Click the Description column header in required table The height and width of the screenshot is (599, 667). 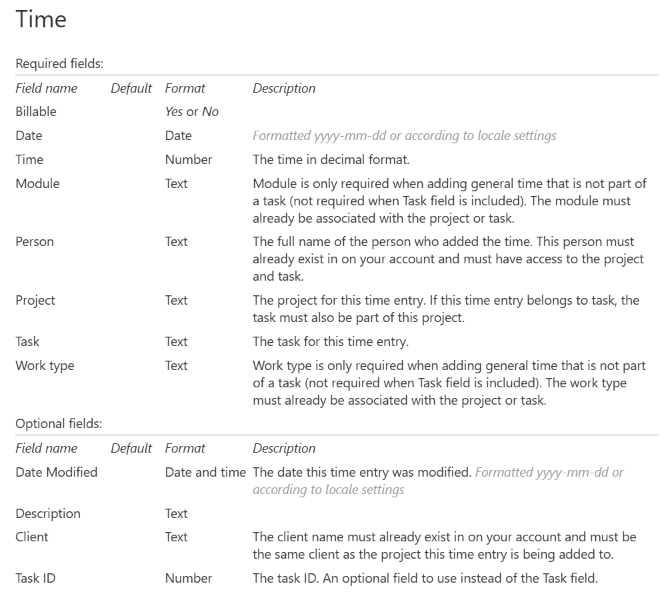pos(284,88)
